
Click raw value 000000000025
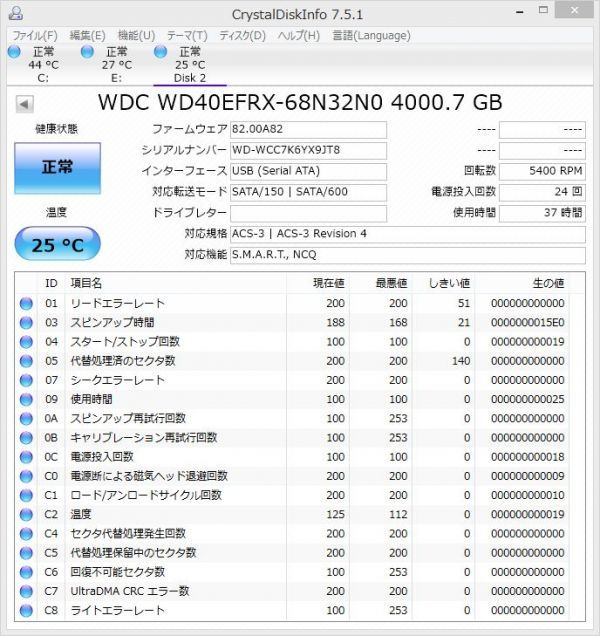pyautogui.click(x=527, y=400)
